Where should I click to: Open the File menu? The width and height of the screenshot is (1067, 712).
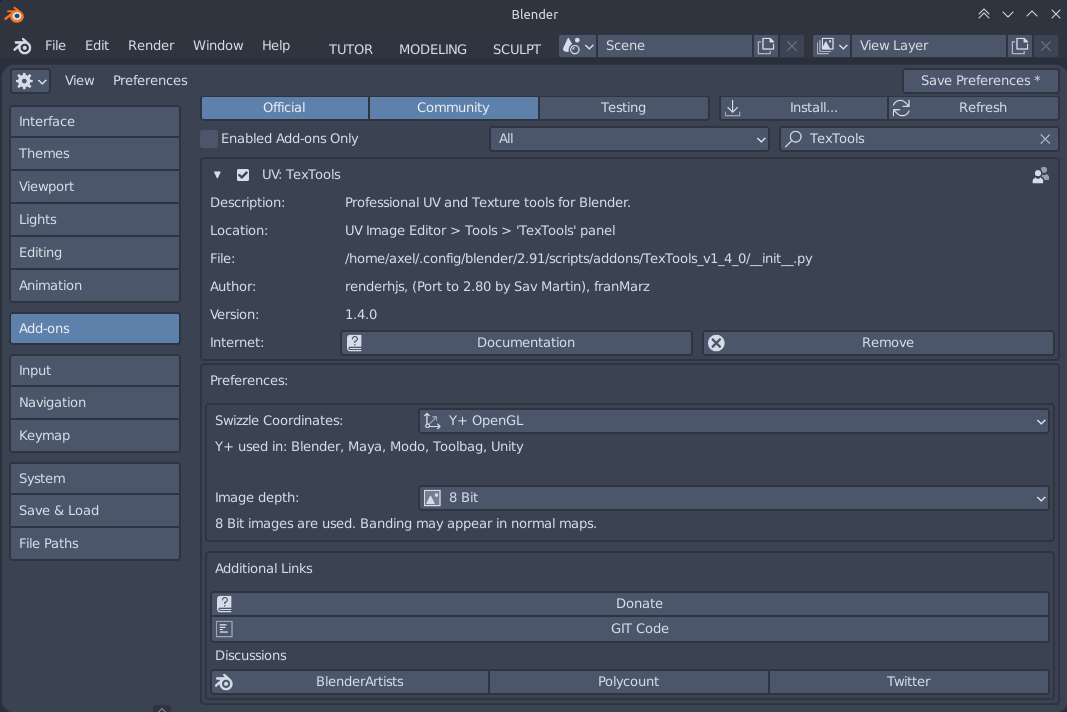pyautogui.click(x=55, y=46)
